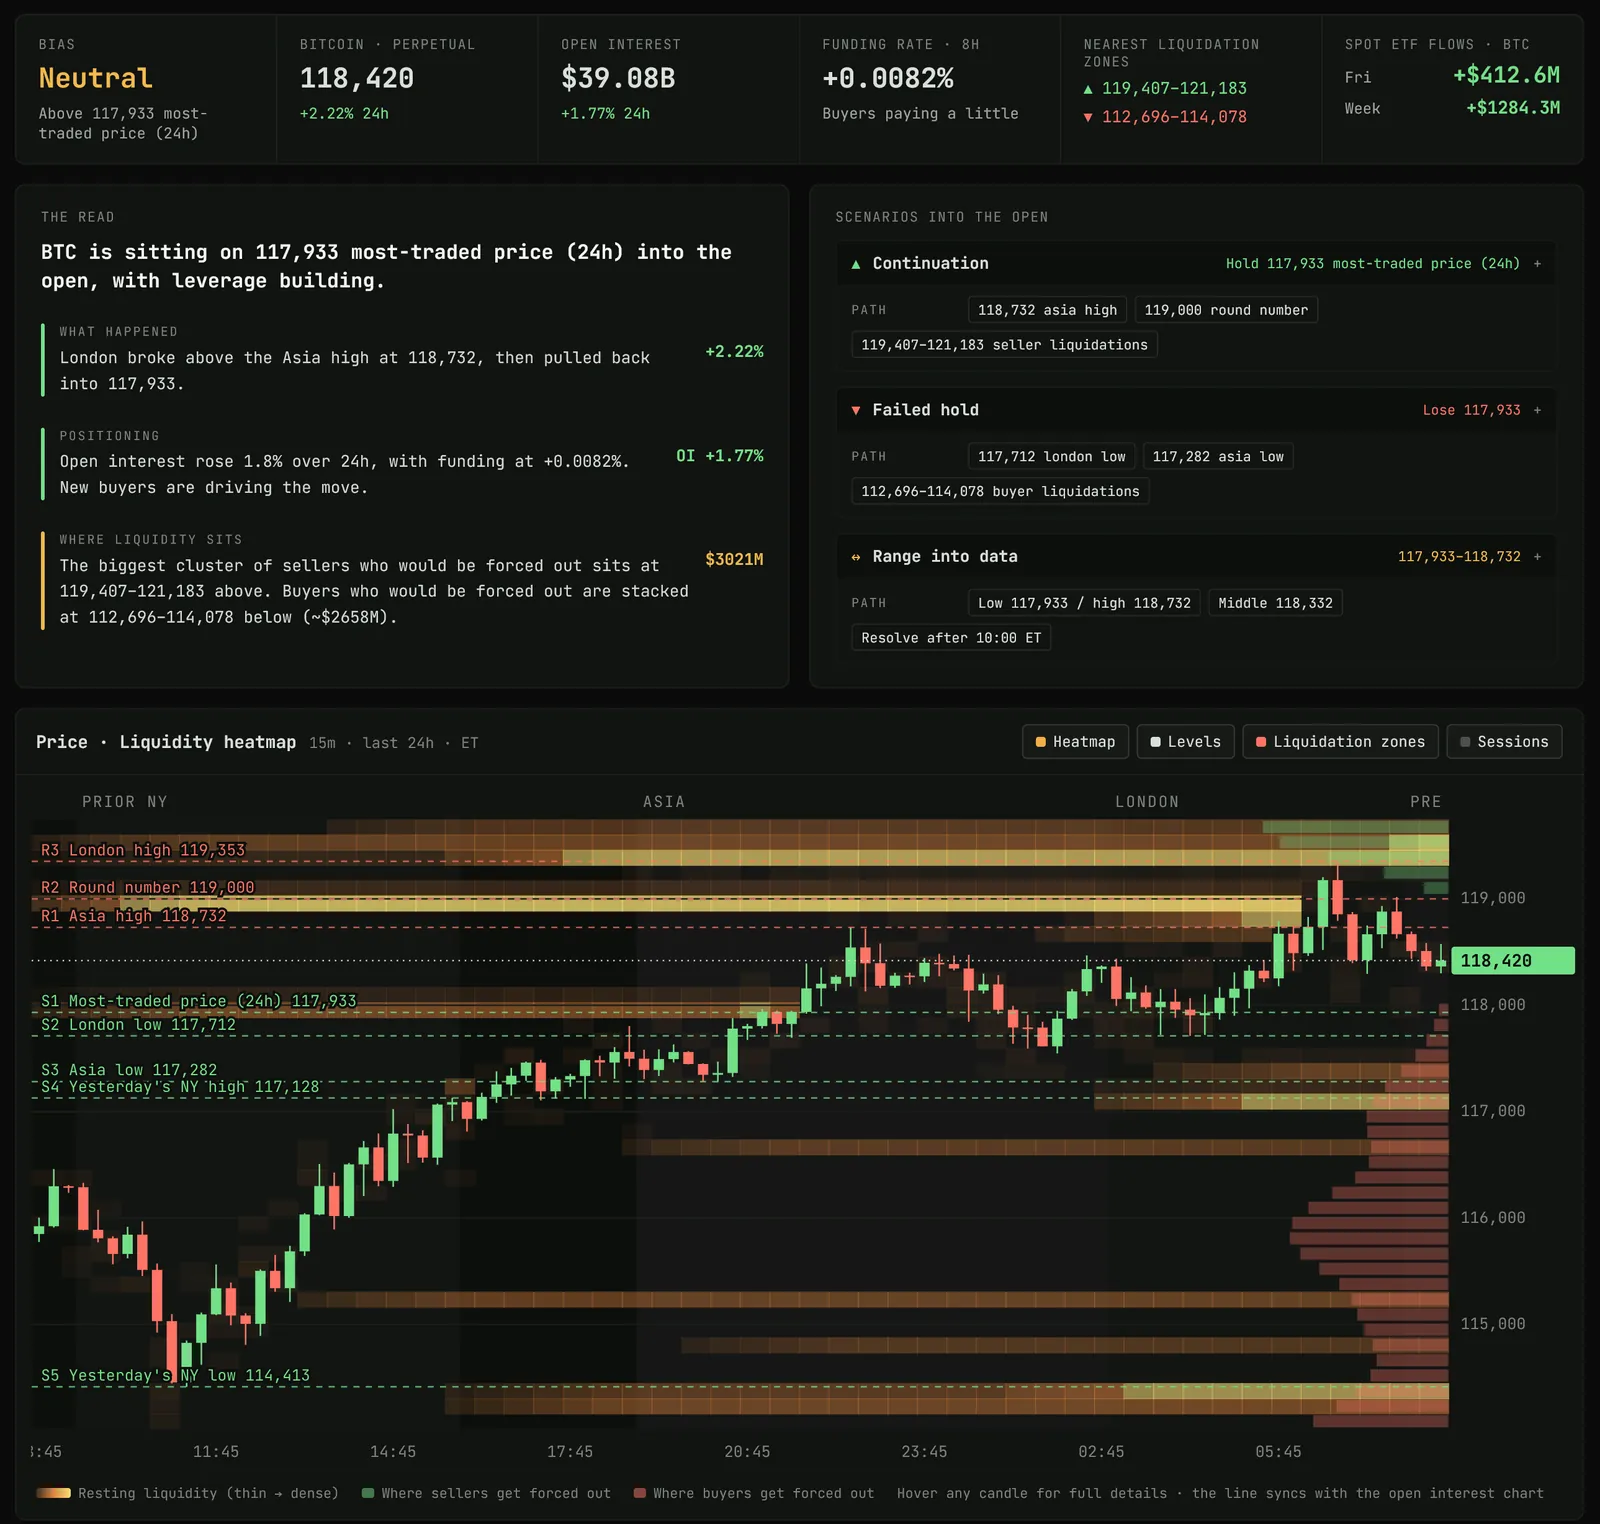Click the red triangle beside 112,696-114,078 zone
Screen dimensions: 1600x1524
point(1089,117)
